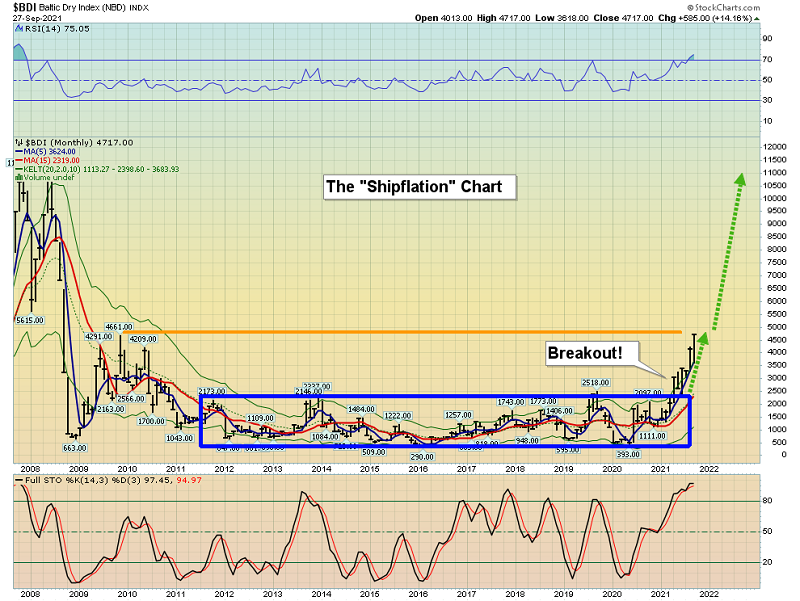This screenshot has width=800, height=601.
Task: Click the 1084.00 price label
Action: coord(325,437)
